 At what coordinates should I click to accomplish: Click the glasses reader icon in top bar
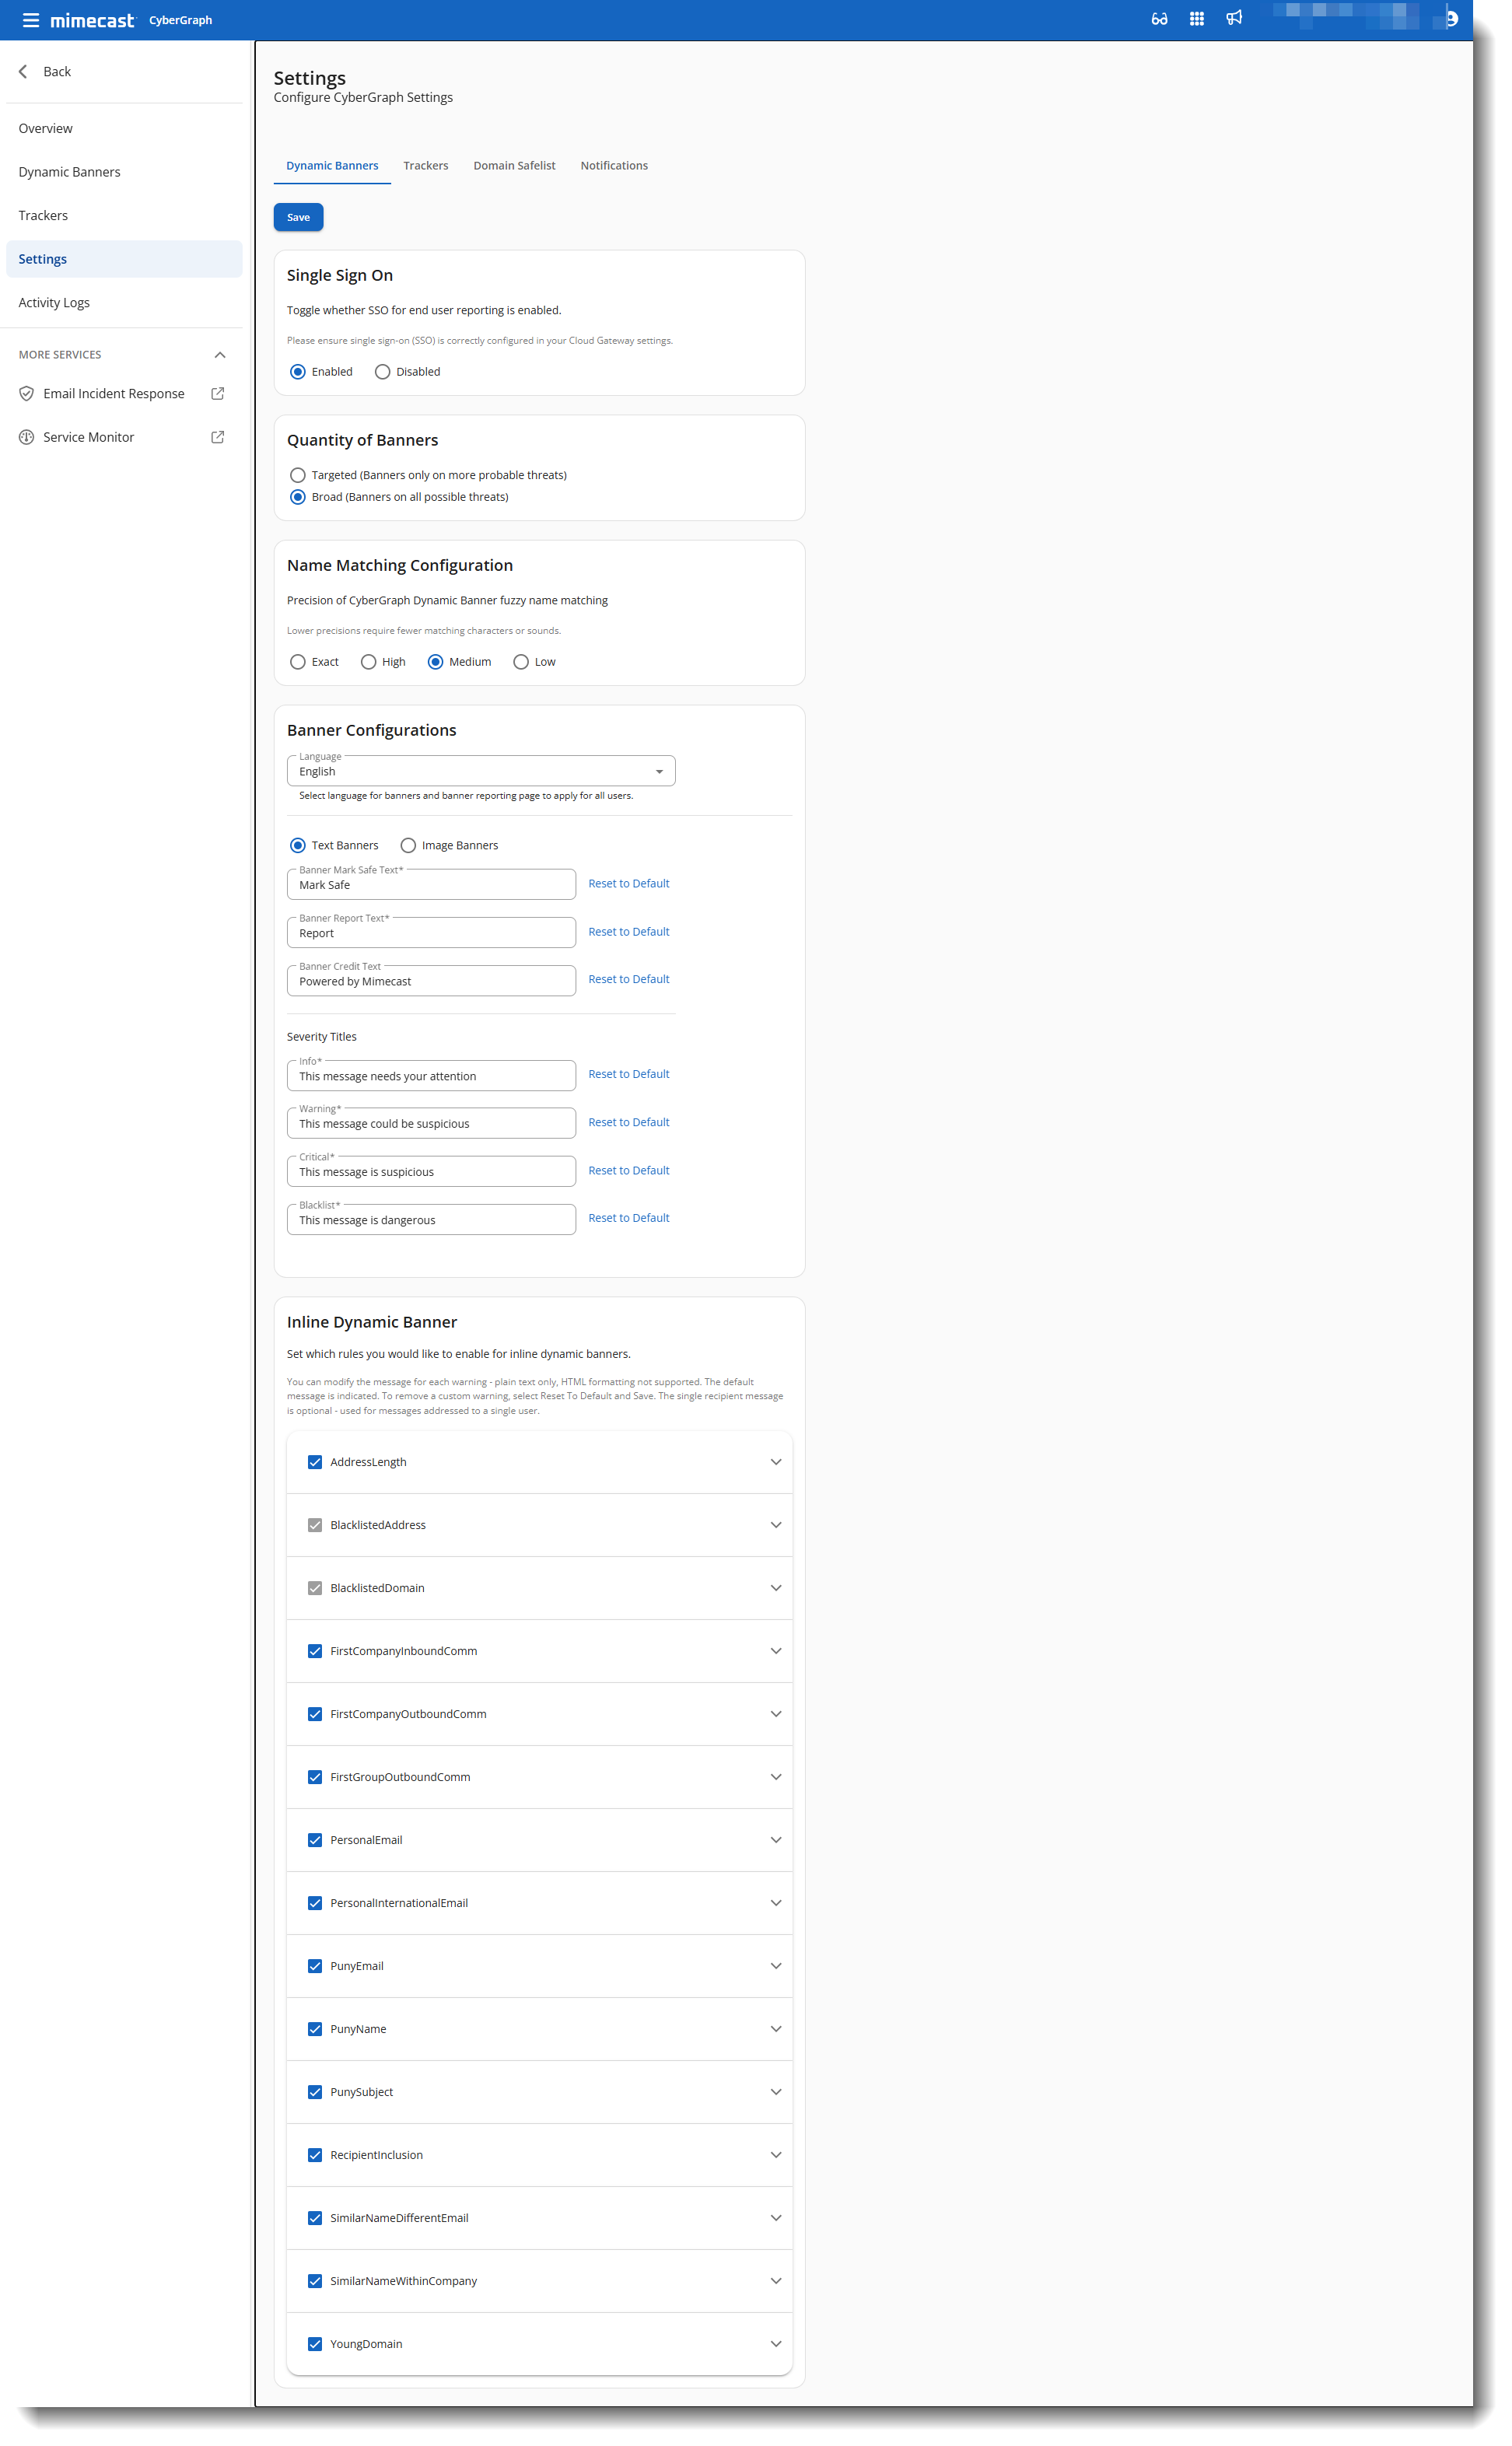click(1159, 18)
